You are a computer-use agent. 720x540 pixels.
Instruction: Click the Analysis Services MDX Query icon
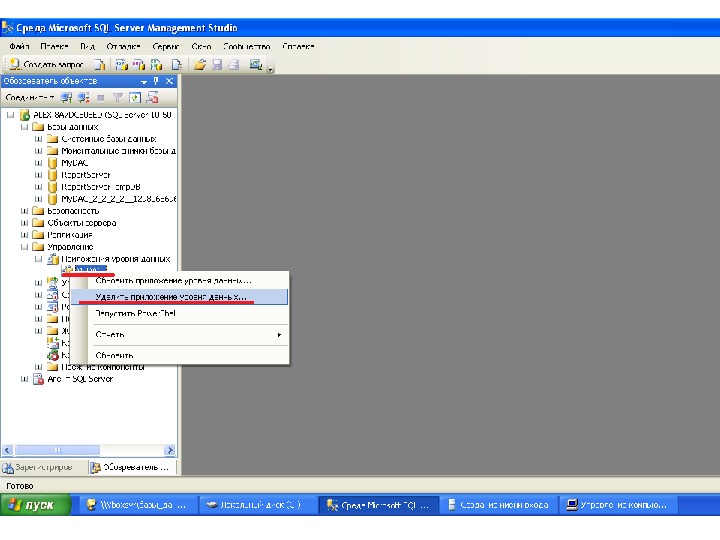coord(122,65)
